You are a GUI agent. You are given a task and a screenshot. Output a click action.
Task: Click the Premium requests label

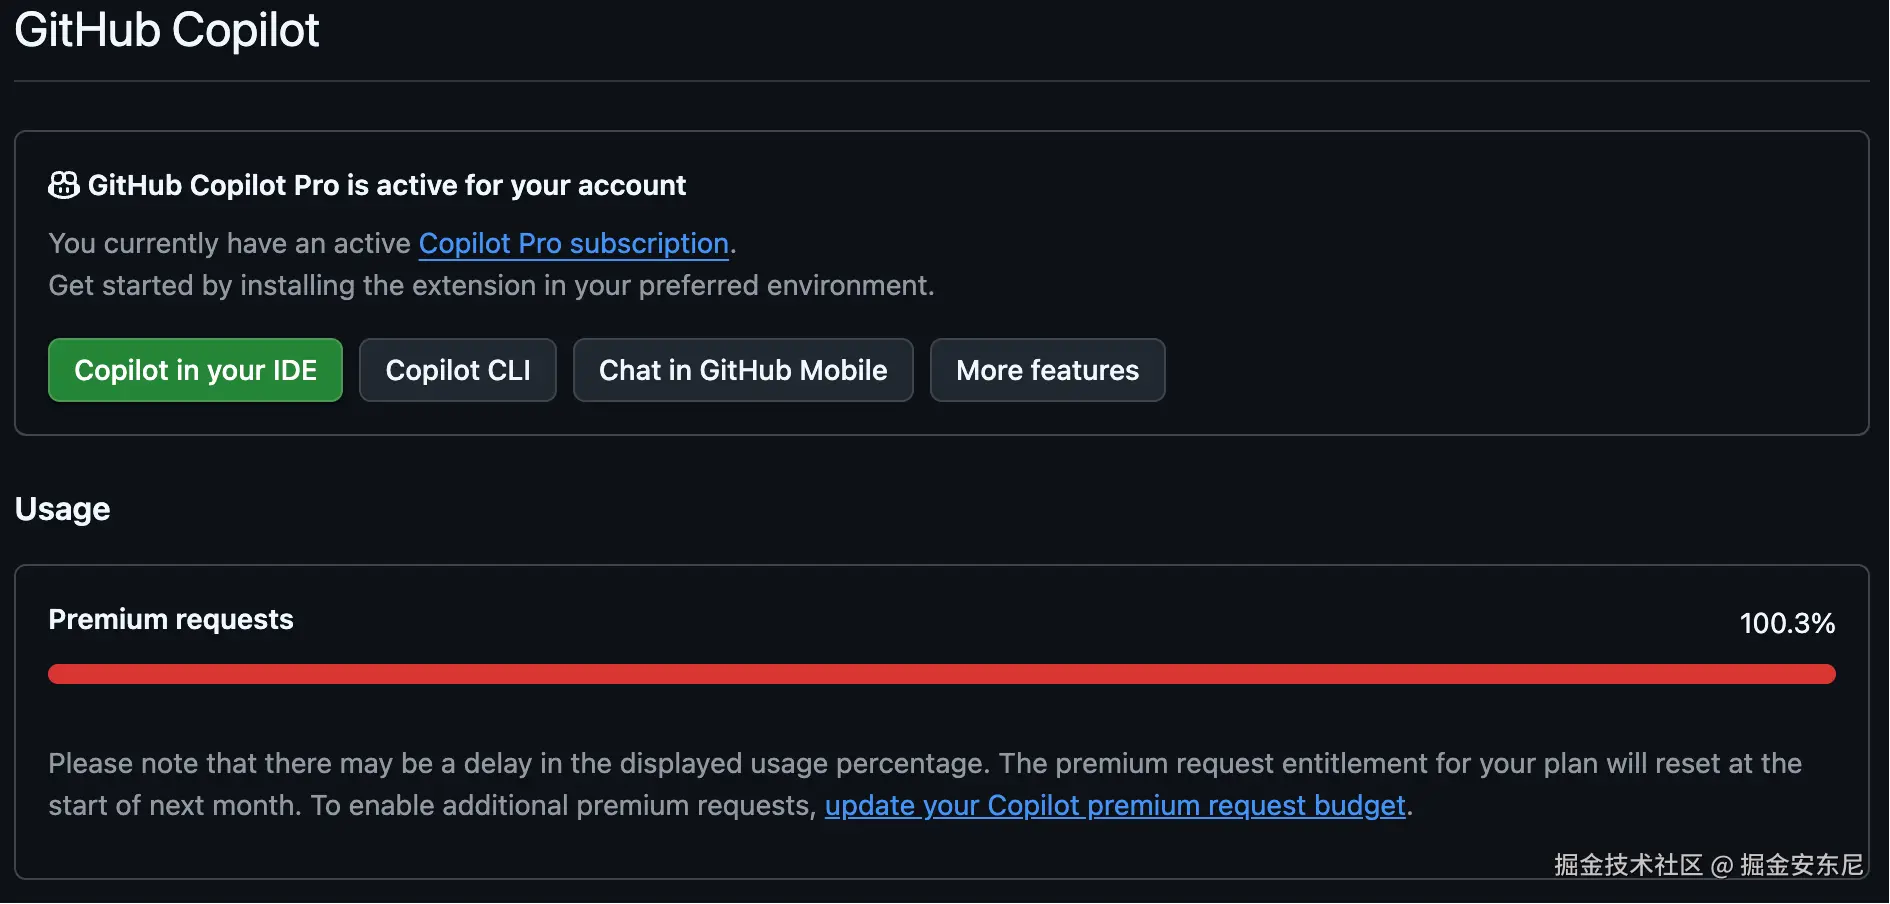tap(171, 620)
